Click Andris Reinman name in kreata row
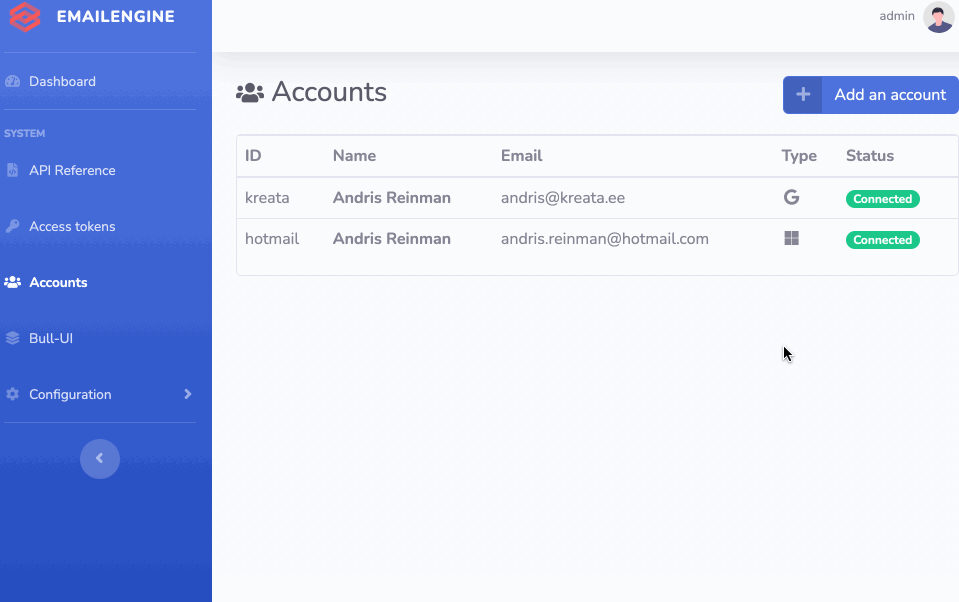Image resolution: width=959 pixels, height=602 pixels. click(391, 198)
